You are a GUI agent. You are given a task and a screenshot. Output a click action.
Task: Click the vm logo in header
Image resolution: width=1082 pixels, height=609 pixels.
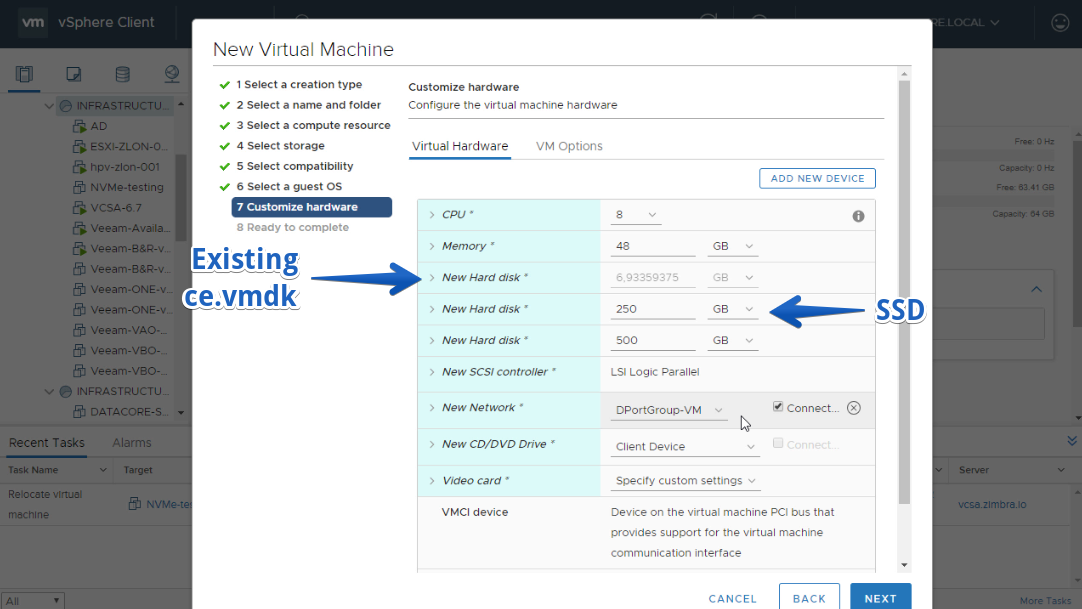point(32,22)
